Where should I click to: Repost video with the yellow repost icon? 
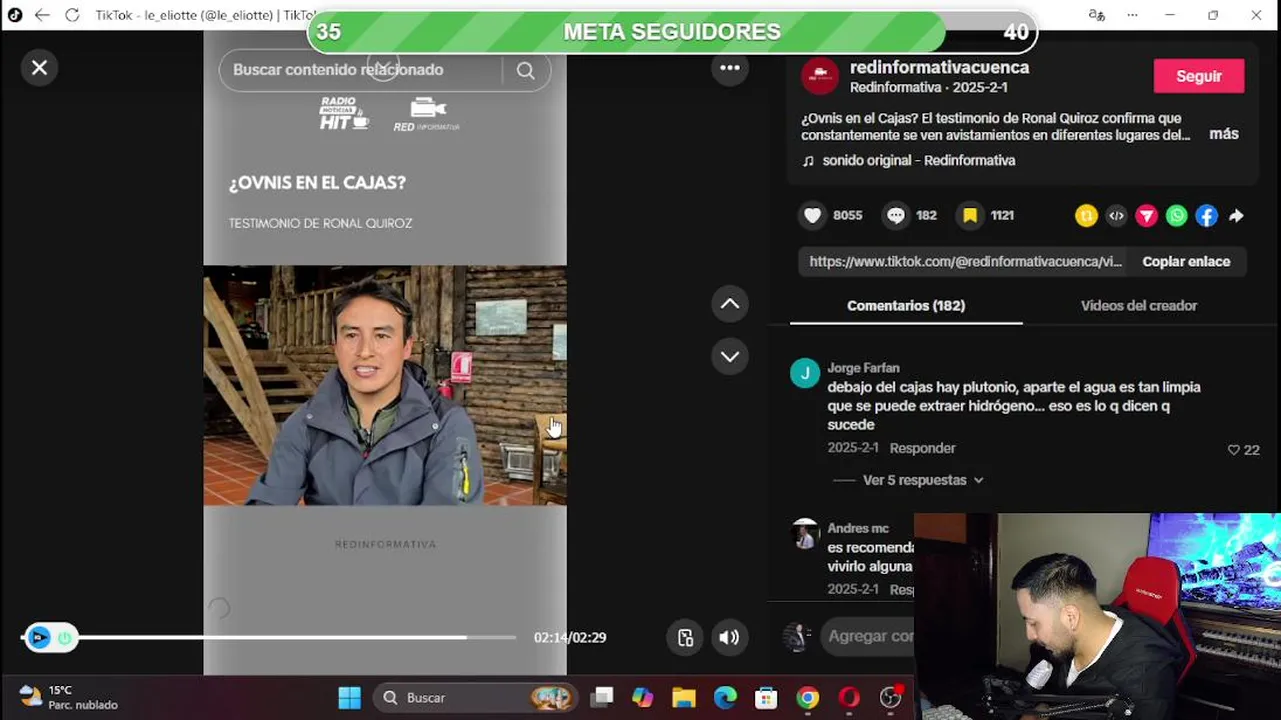click(1086, 215)
